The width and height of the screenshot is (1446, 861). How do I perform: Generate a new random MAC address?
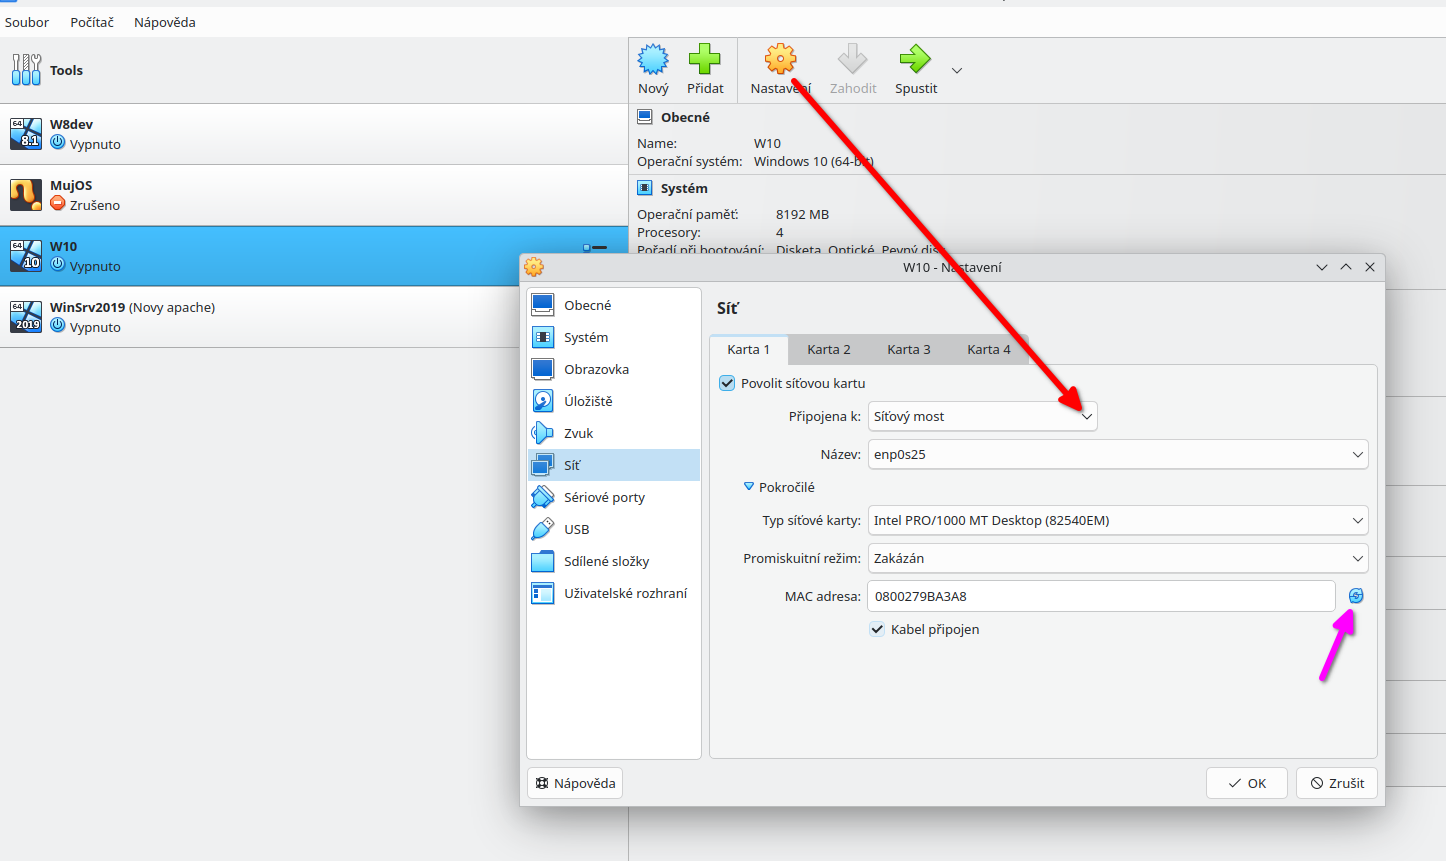click(x=1355, y=595)
